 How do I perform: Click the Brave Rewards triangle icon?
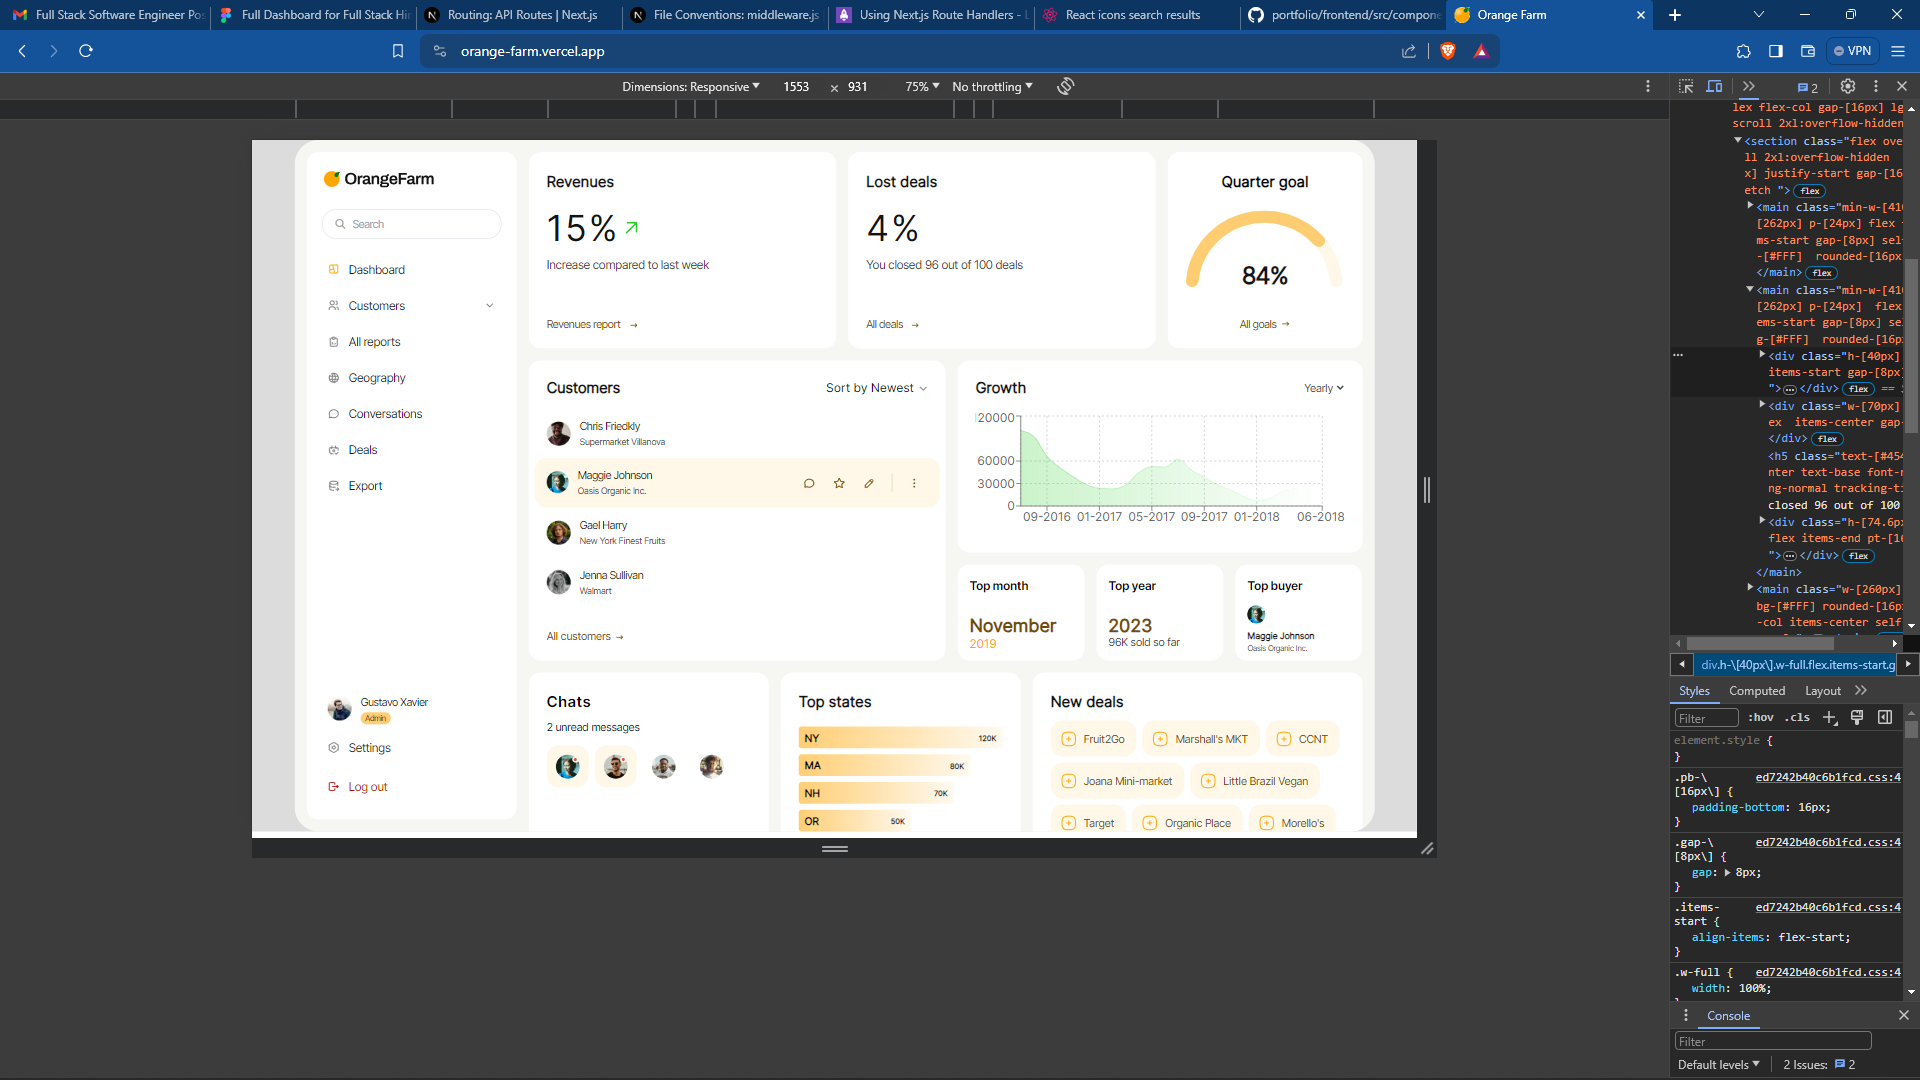[1481, 51]
